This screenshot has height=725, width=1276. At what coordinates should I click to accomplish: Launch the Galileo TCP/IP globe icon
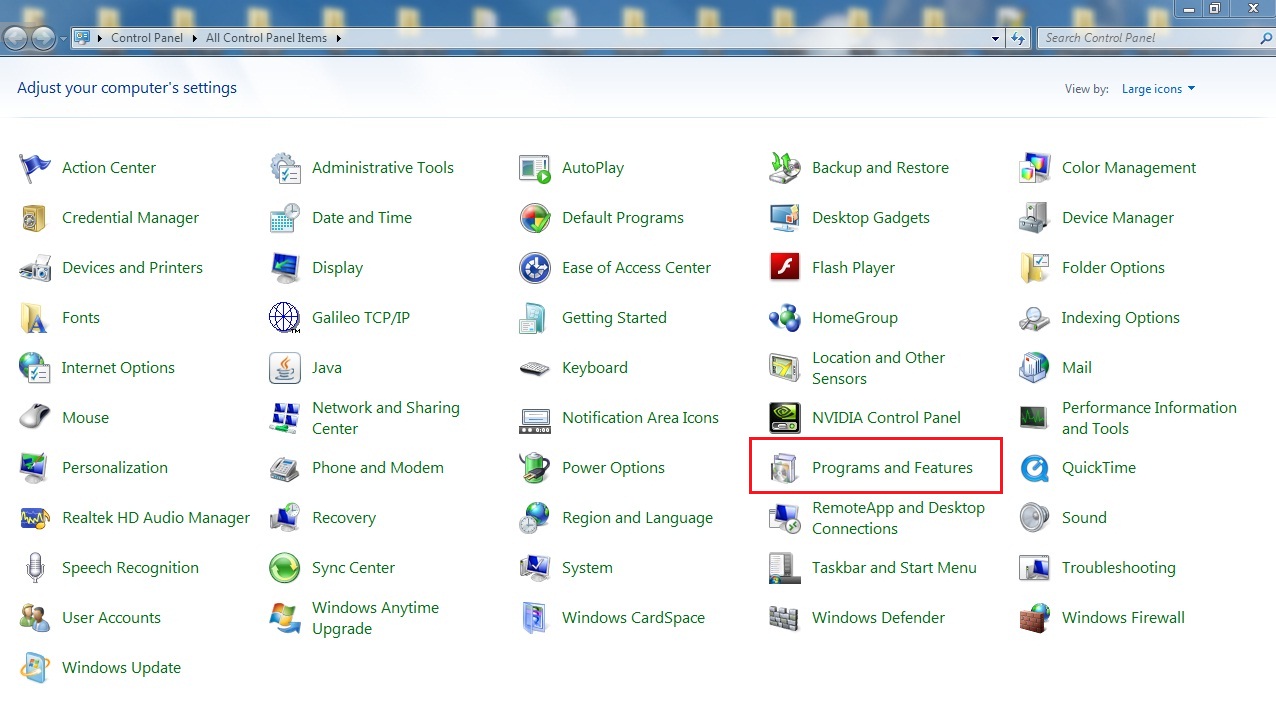tap(285, 318)
